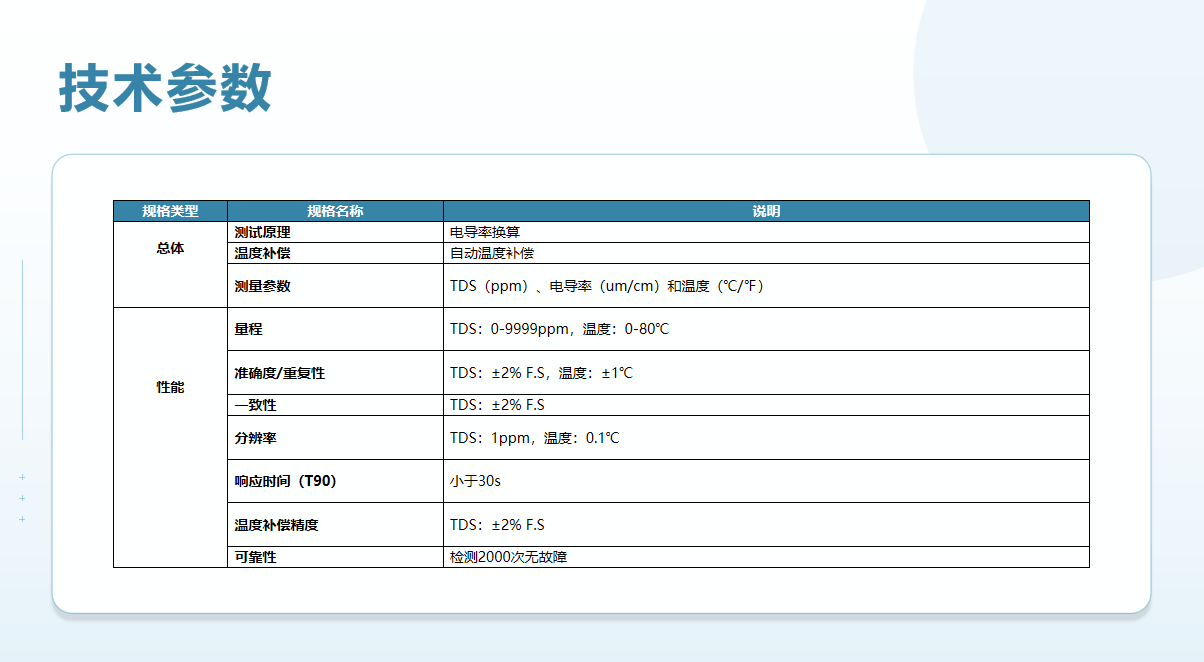Select the 可靠性 cell
The height and width of the screenshot is (662, 1204).
336,557
